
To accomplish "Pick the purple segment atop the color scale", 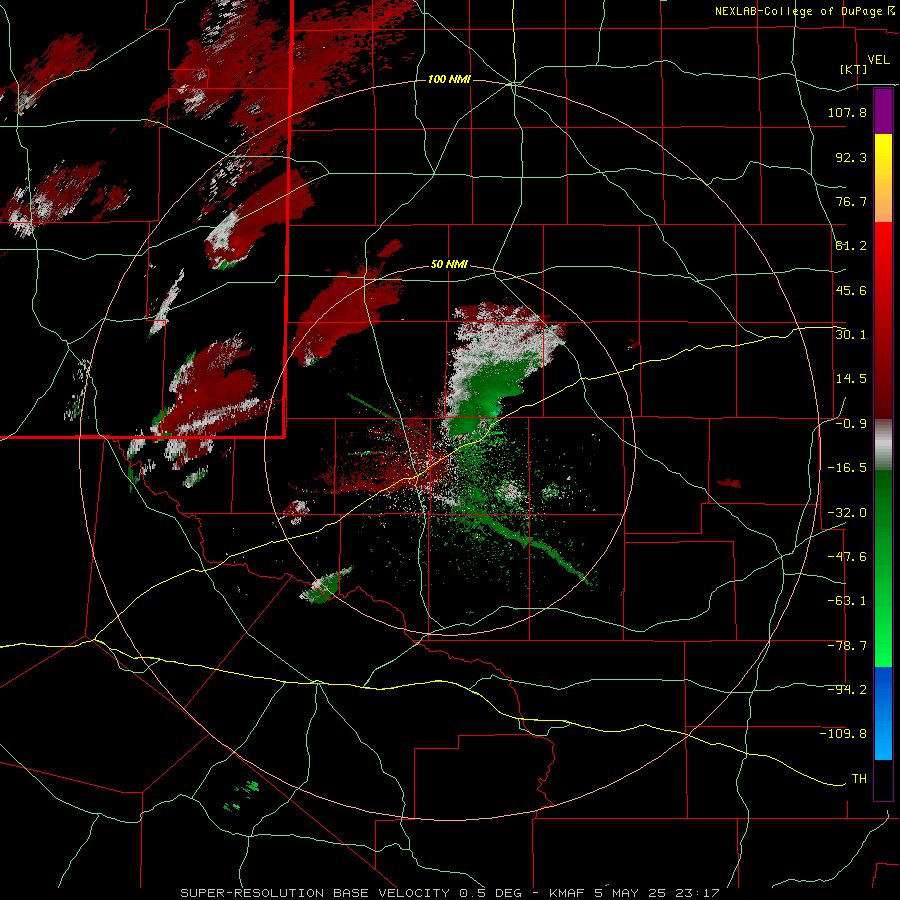I will pyautogui.click(x=883, y=111).
